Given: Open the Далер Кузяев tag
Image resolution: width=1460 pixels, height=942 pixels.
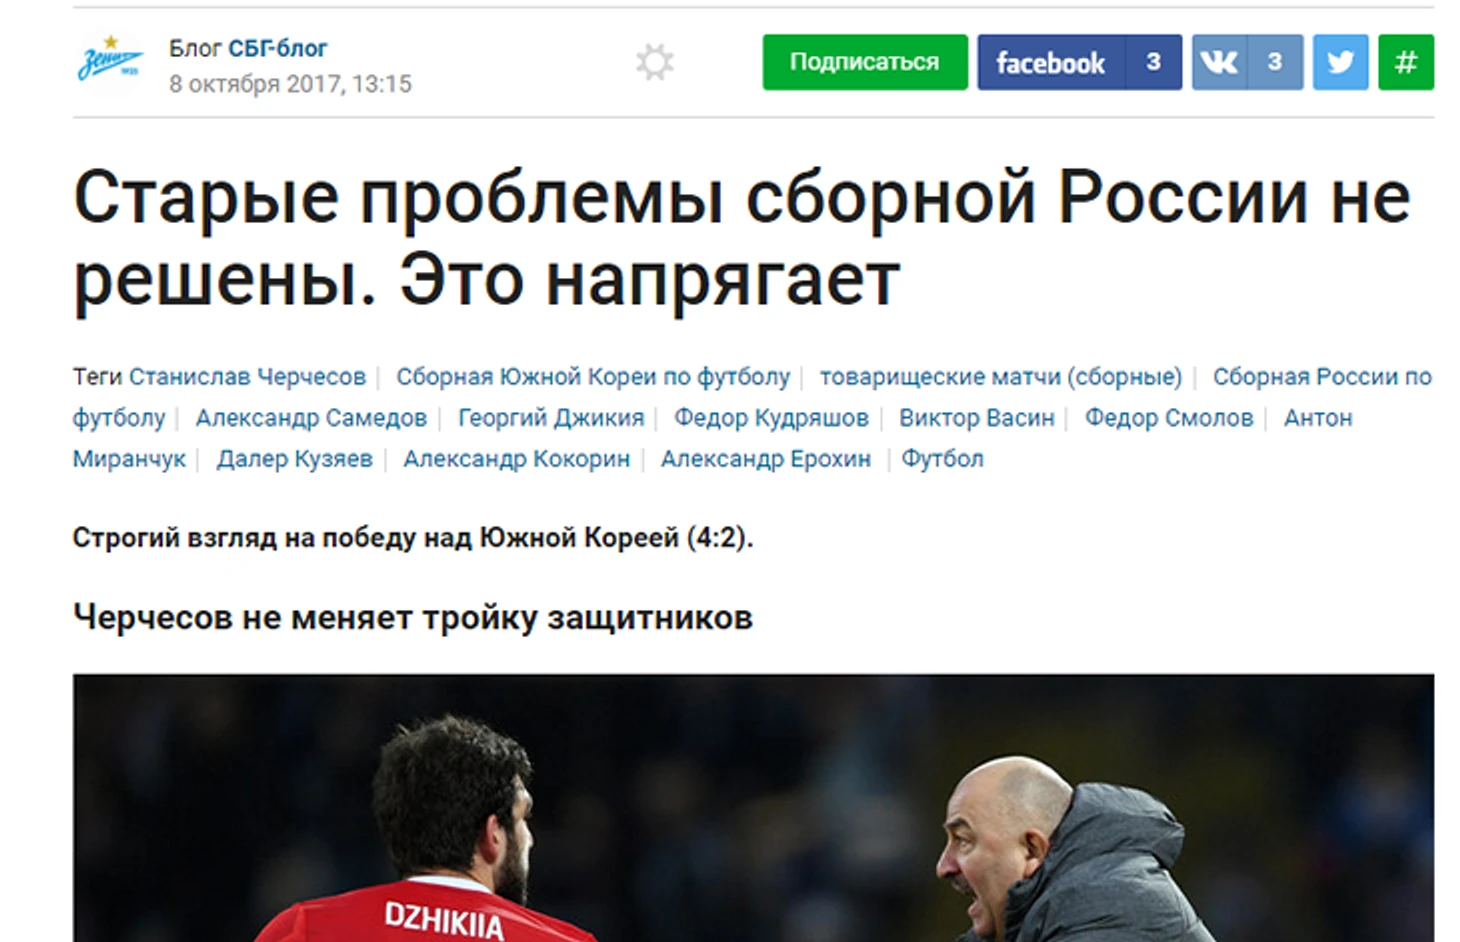Looking at the screenshot, I should (295, 459).
